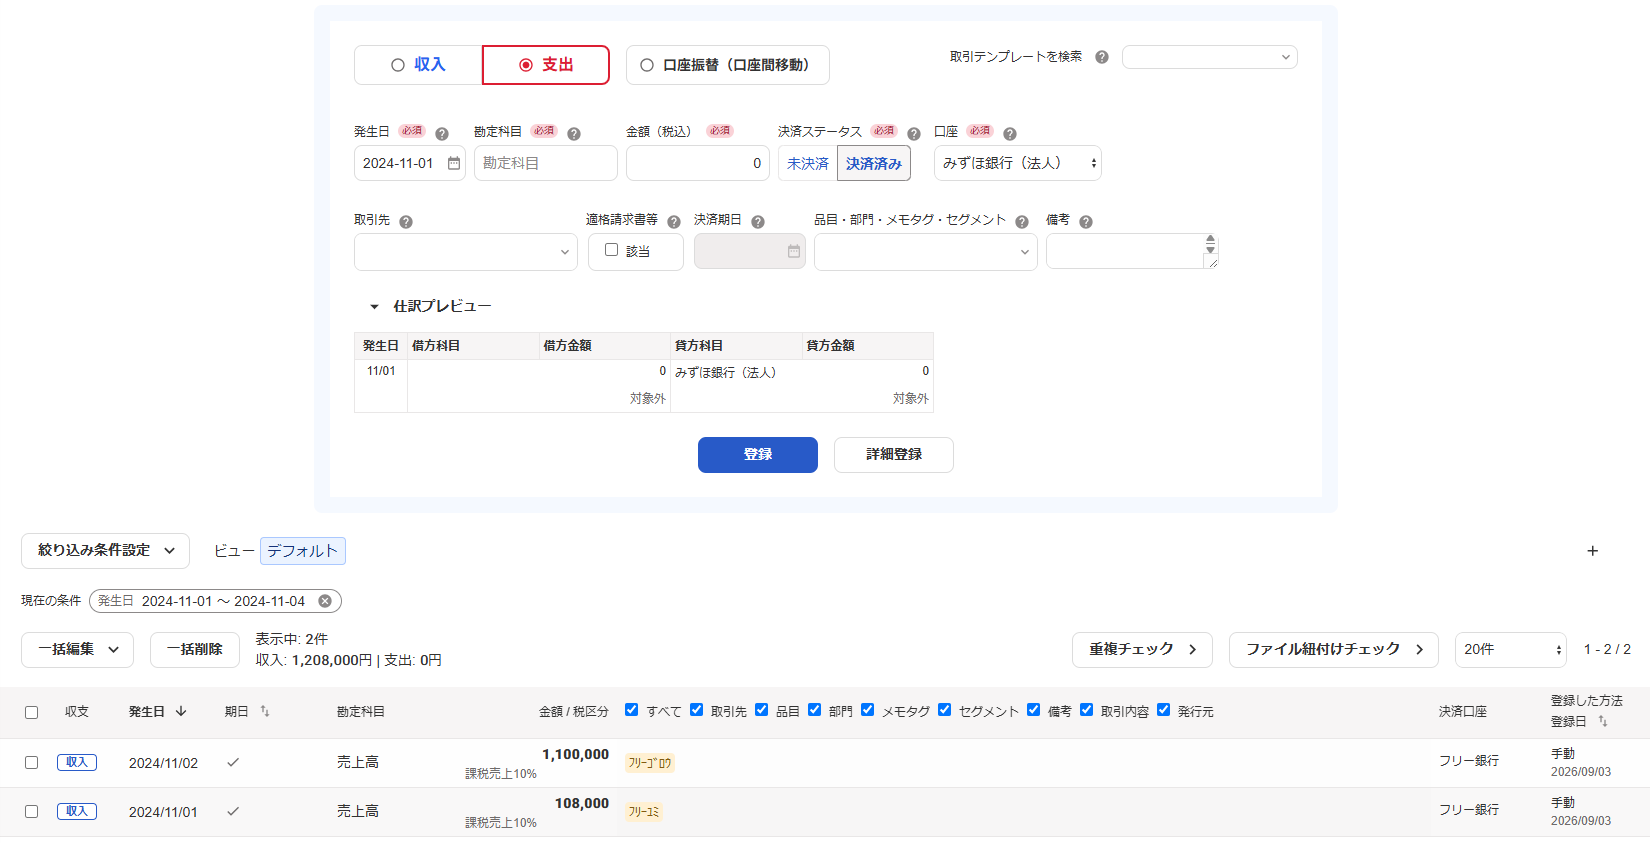Tick the select-all rows header checkbox
Screen dimensions: 1650x843
(x=31, y=713)
